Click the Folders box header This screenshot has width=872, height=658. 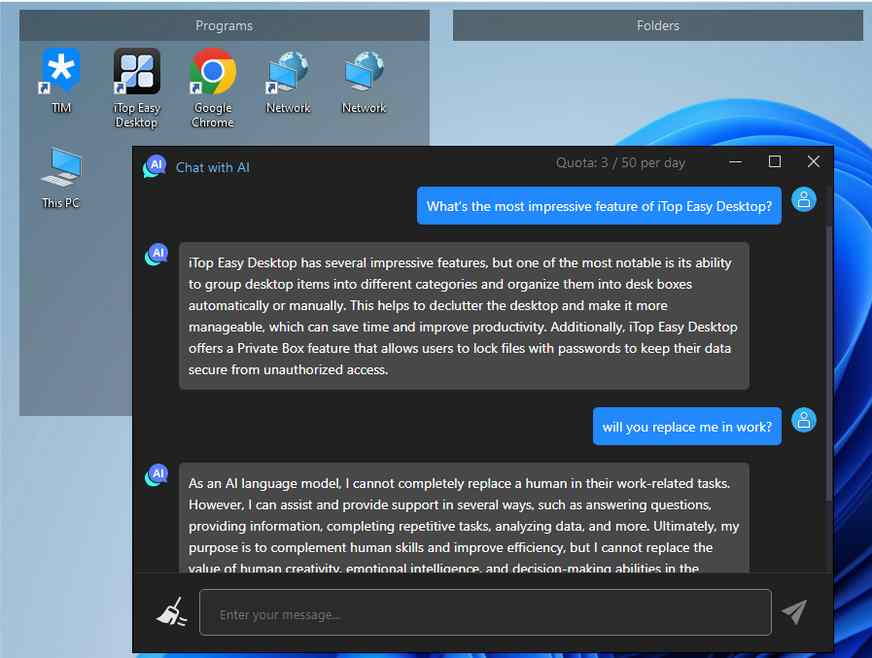[658, 26]
